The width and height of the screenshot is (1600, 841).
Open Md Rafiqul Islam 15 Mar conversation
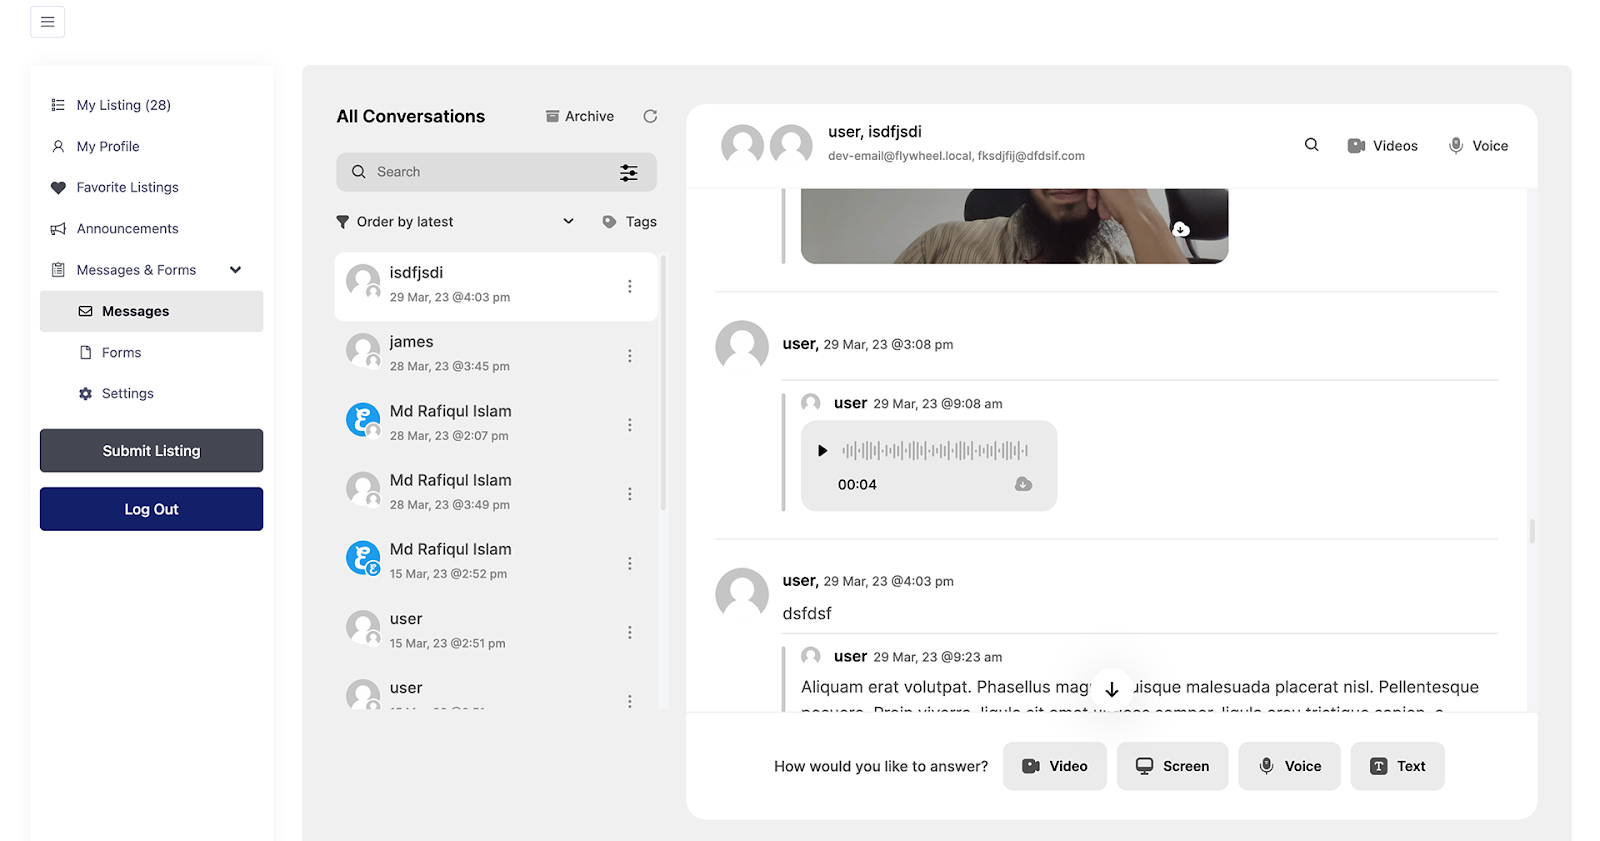click(496, 563)
